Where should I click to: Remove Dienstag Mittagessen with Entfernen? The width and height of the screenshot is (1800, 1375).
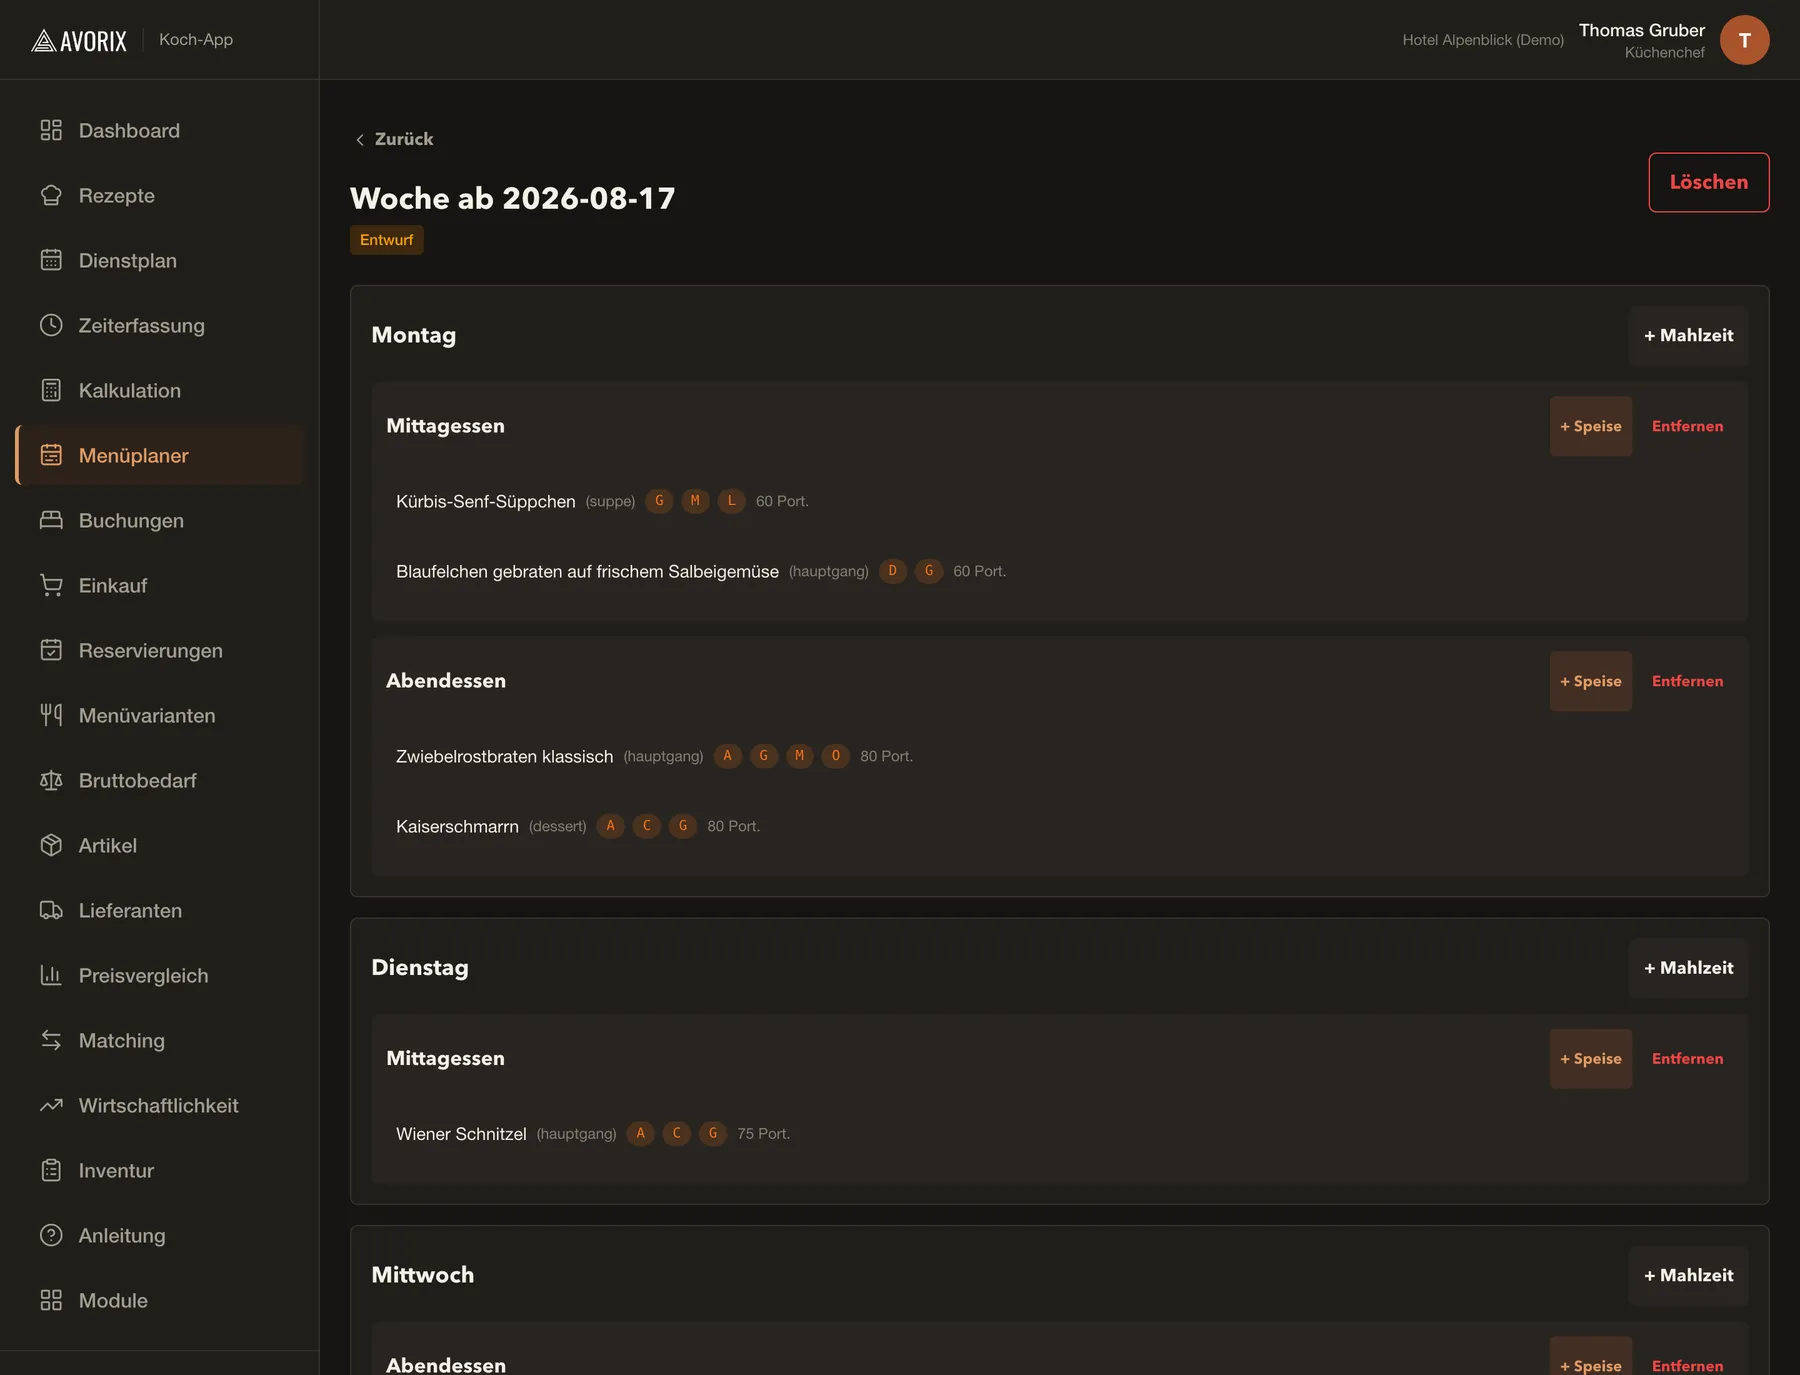click(1687, 1059)
